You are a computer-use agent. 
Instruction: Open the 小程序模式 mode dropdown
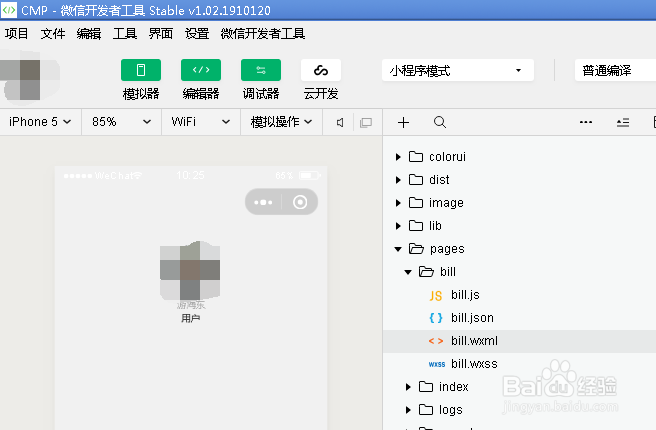458,70
